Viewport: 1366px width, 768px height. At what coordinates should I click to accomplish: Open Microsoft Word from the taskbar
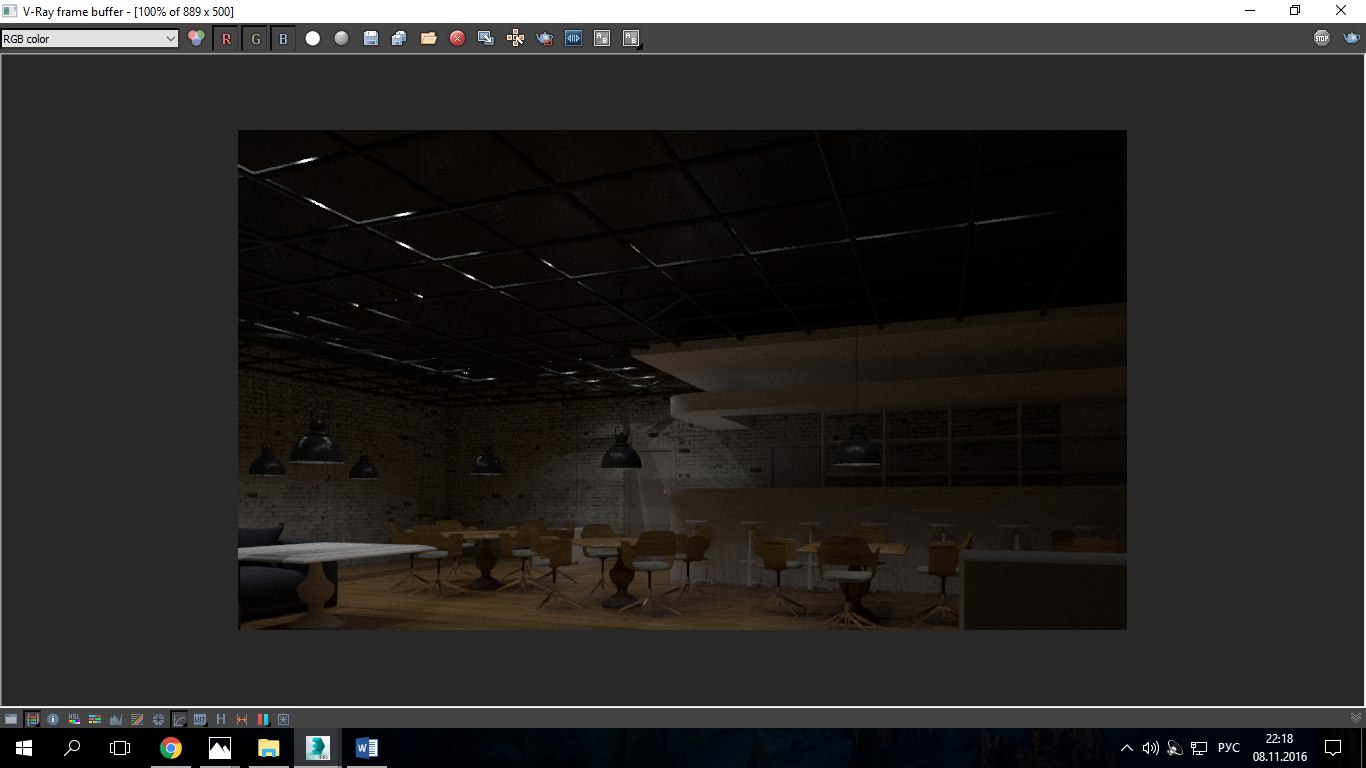[366, 748]
